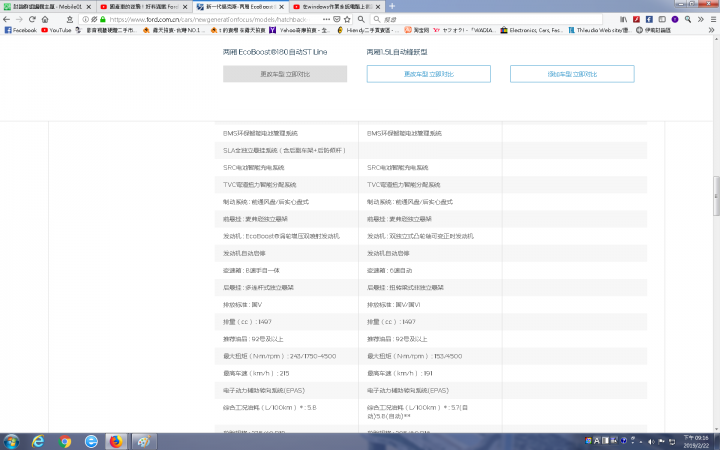Screen dimensions: 720x450
Task: Open the Firefox hamburger menu
Action: (x=713, y=19)
